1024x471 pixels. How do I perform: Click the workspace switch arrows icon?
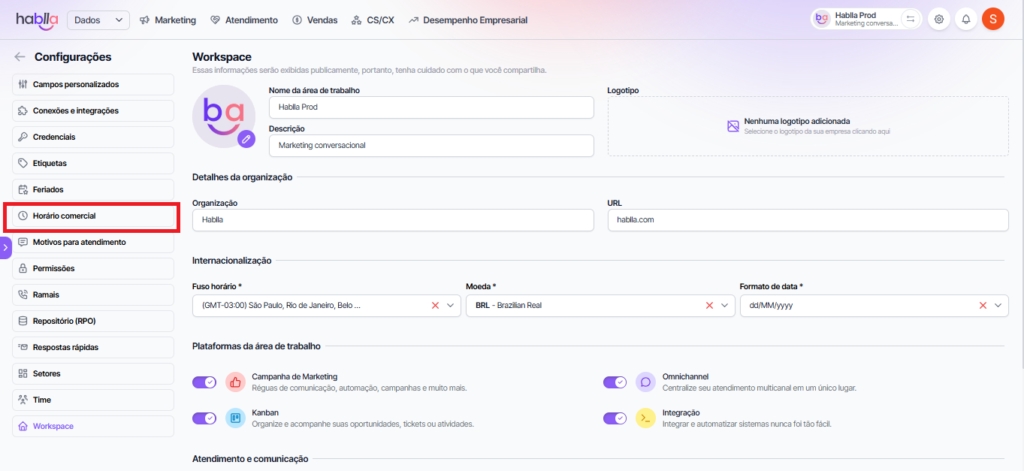910,19
